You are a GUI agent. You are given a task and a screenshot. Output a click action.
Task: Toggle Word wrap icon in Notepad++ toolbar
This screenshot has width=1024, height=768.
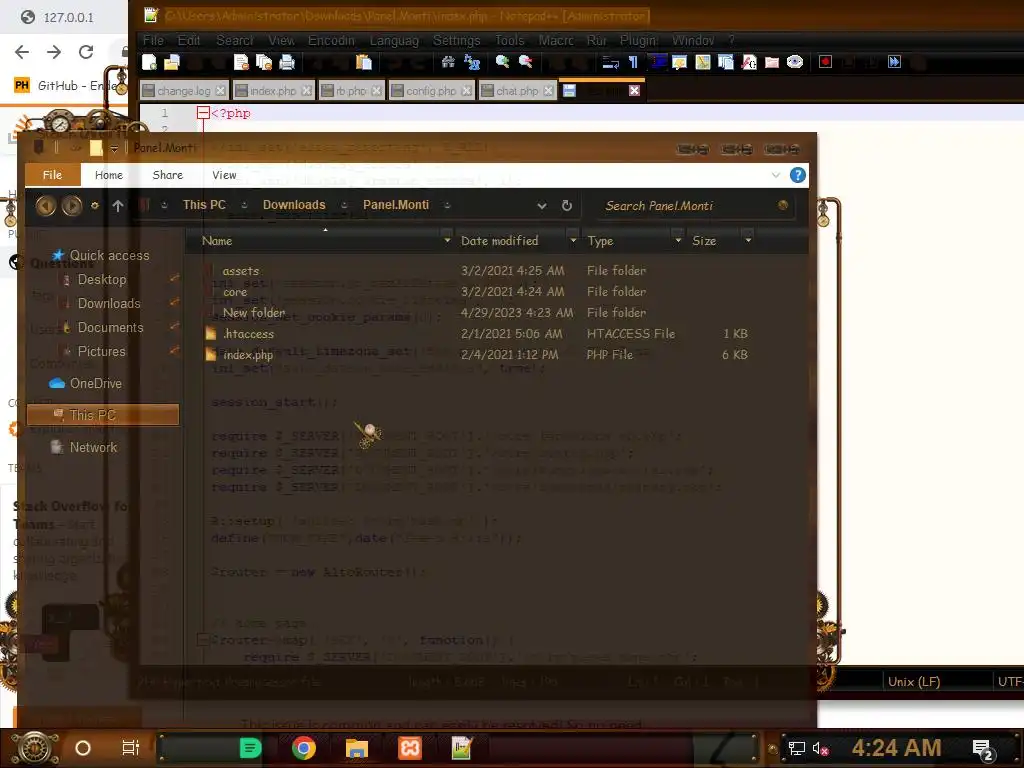611,62
